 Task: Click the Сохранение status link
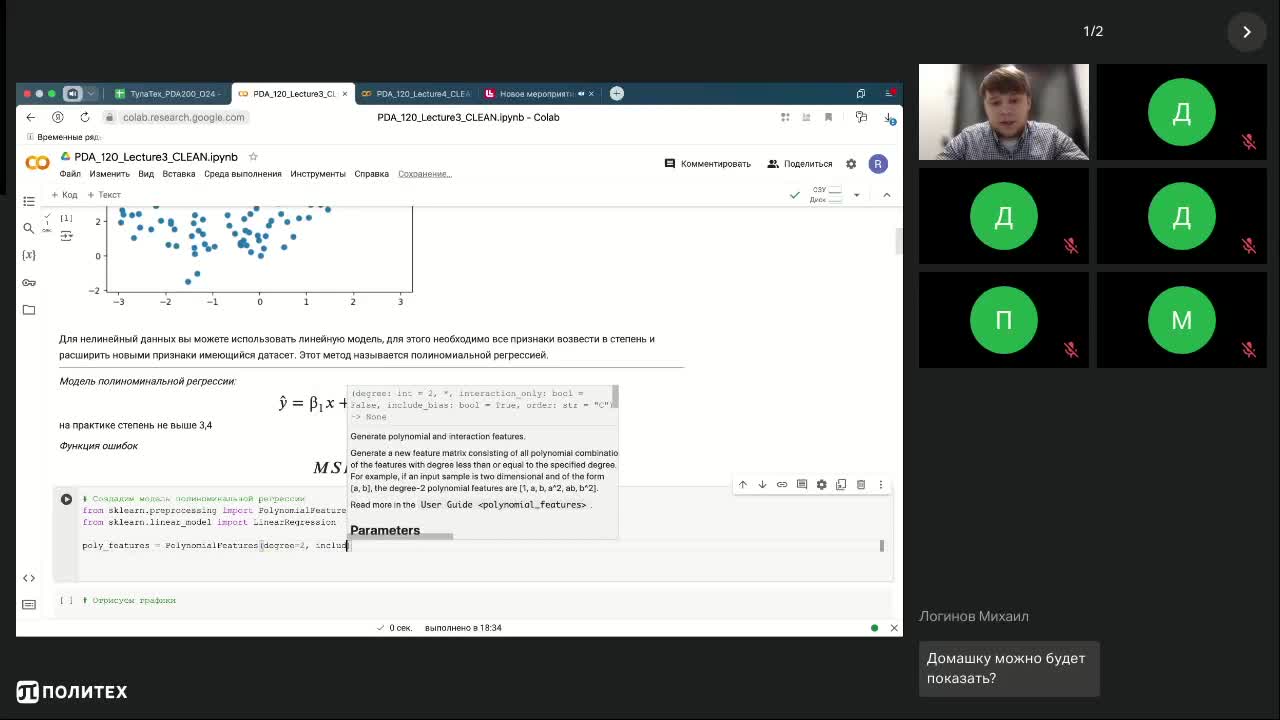tap(425, 174)
